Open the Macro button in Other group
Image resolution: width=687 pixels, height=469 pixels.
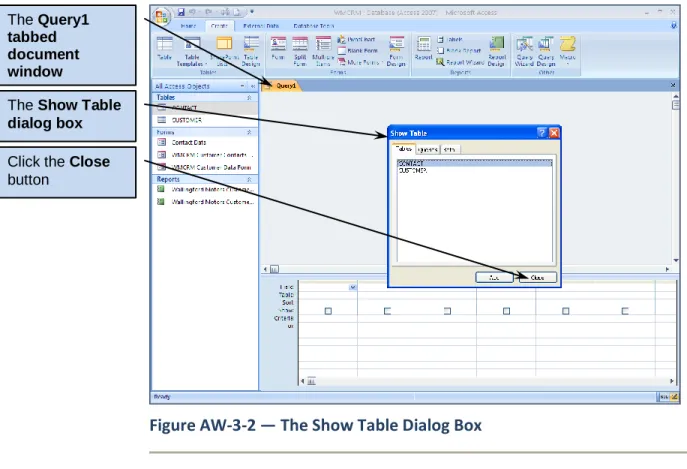[x=567, y=51]
